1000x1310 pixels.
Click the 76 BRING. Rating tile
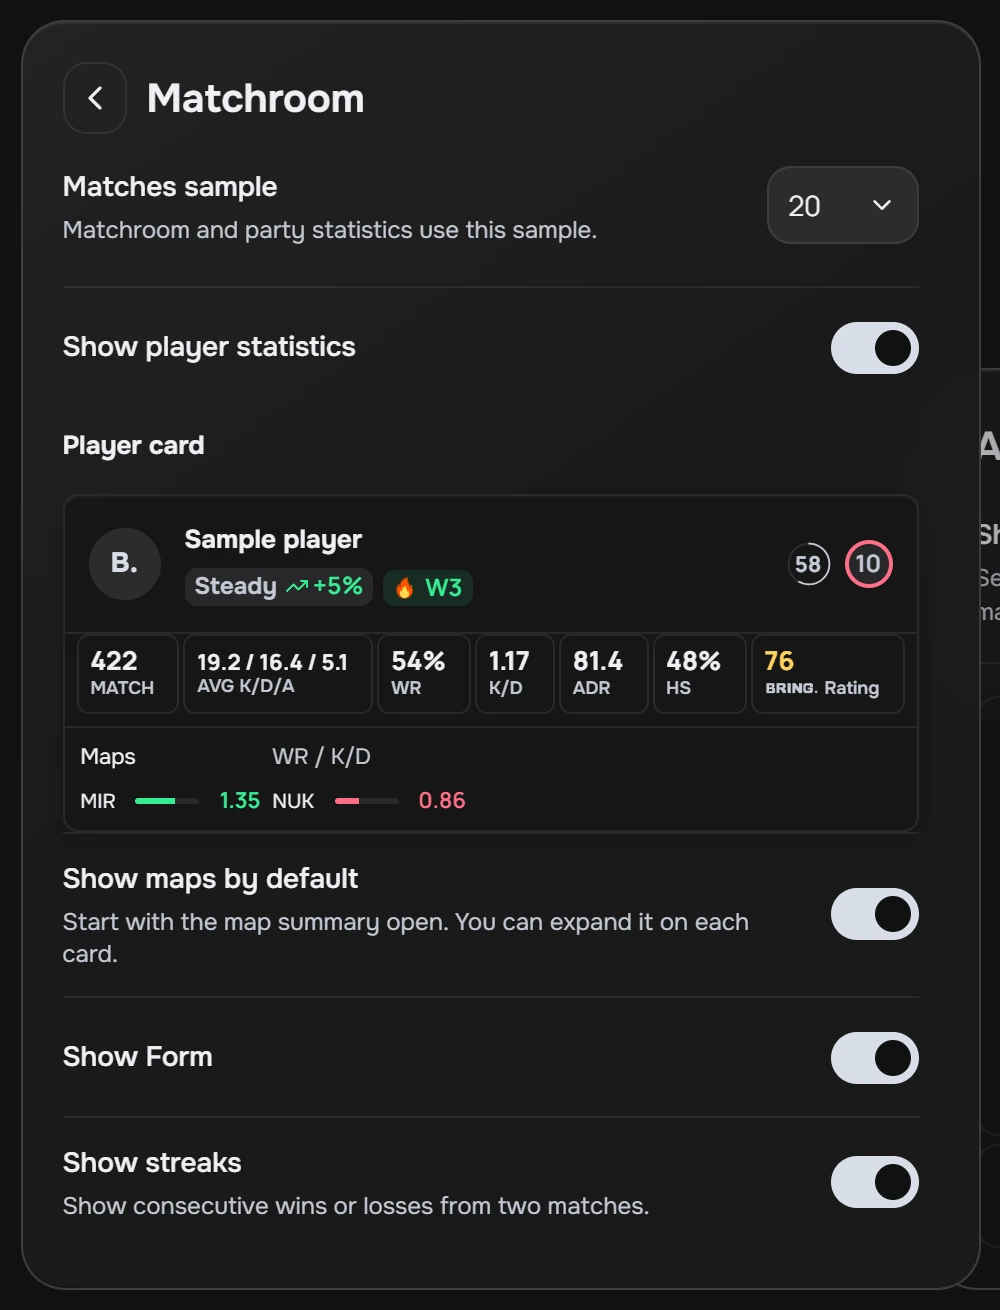(828, 674)
